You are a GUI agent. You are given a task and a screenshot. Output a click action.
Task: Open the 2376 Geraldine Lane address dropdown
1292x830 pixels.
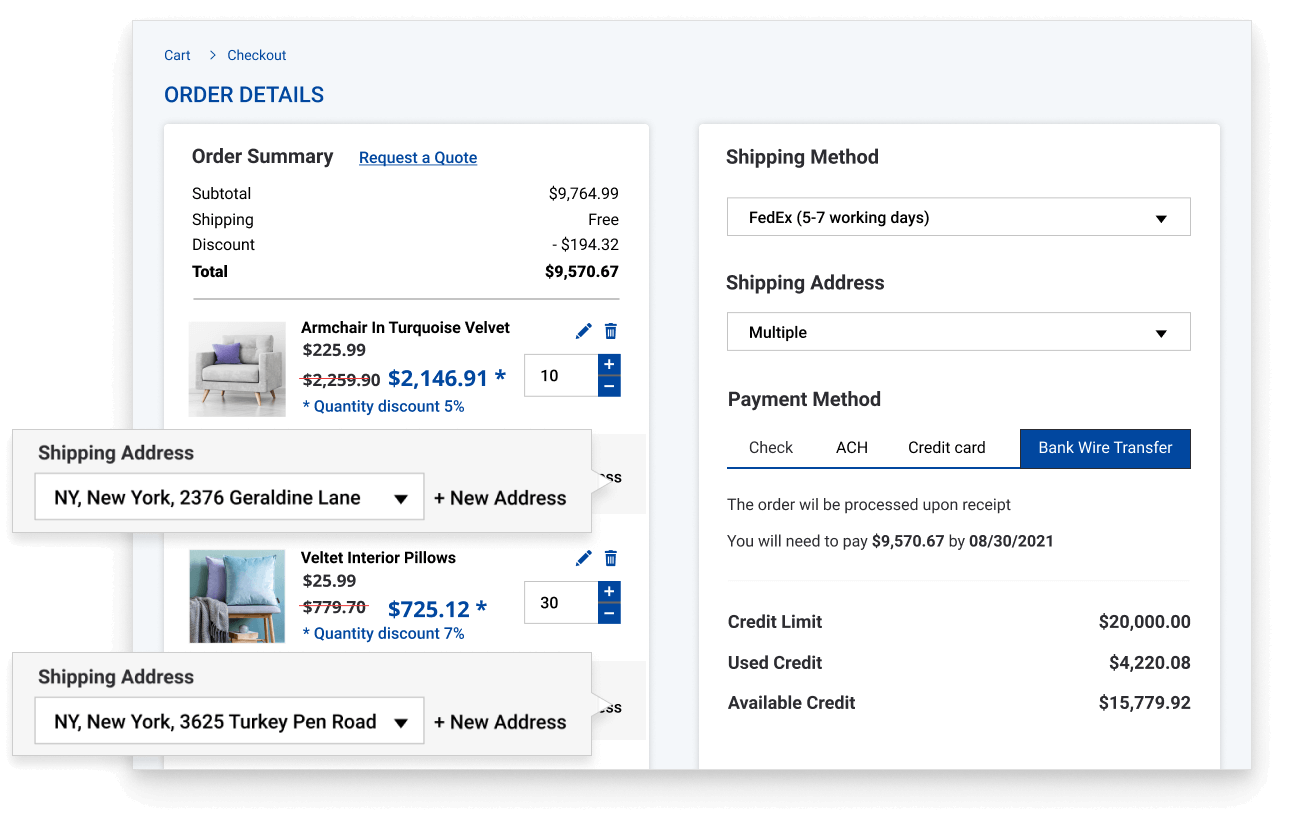(229, 498)
